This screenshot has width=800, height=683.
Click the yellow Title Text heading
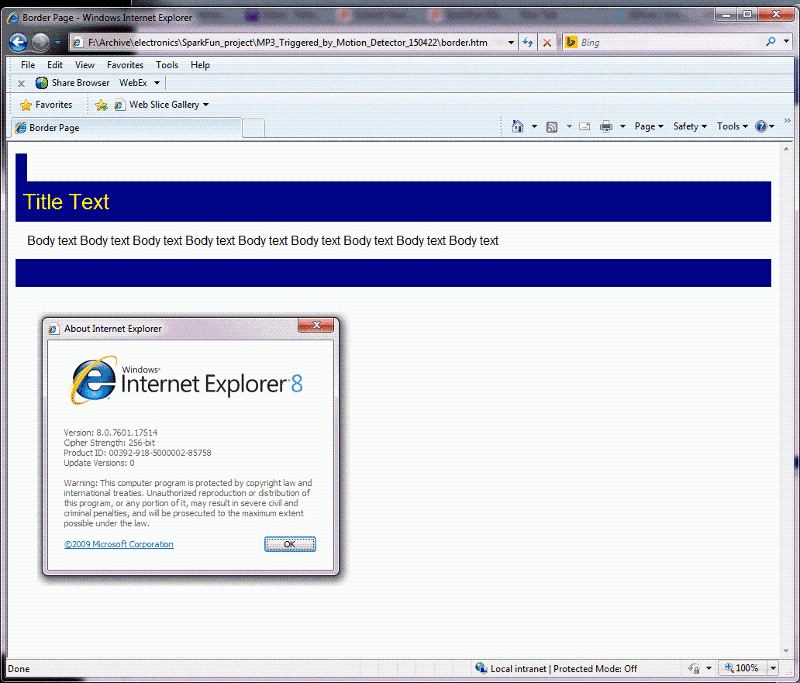click(x=66, y=202)
